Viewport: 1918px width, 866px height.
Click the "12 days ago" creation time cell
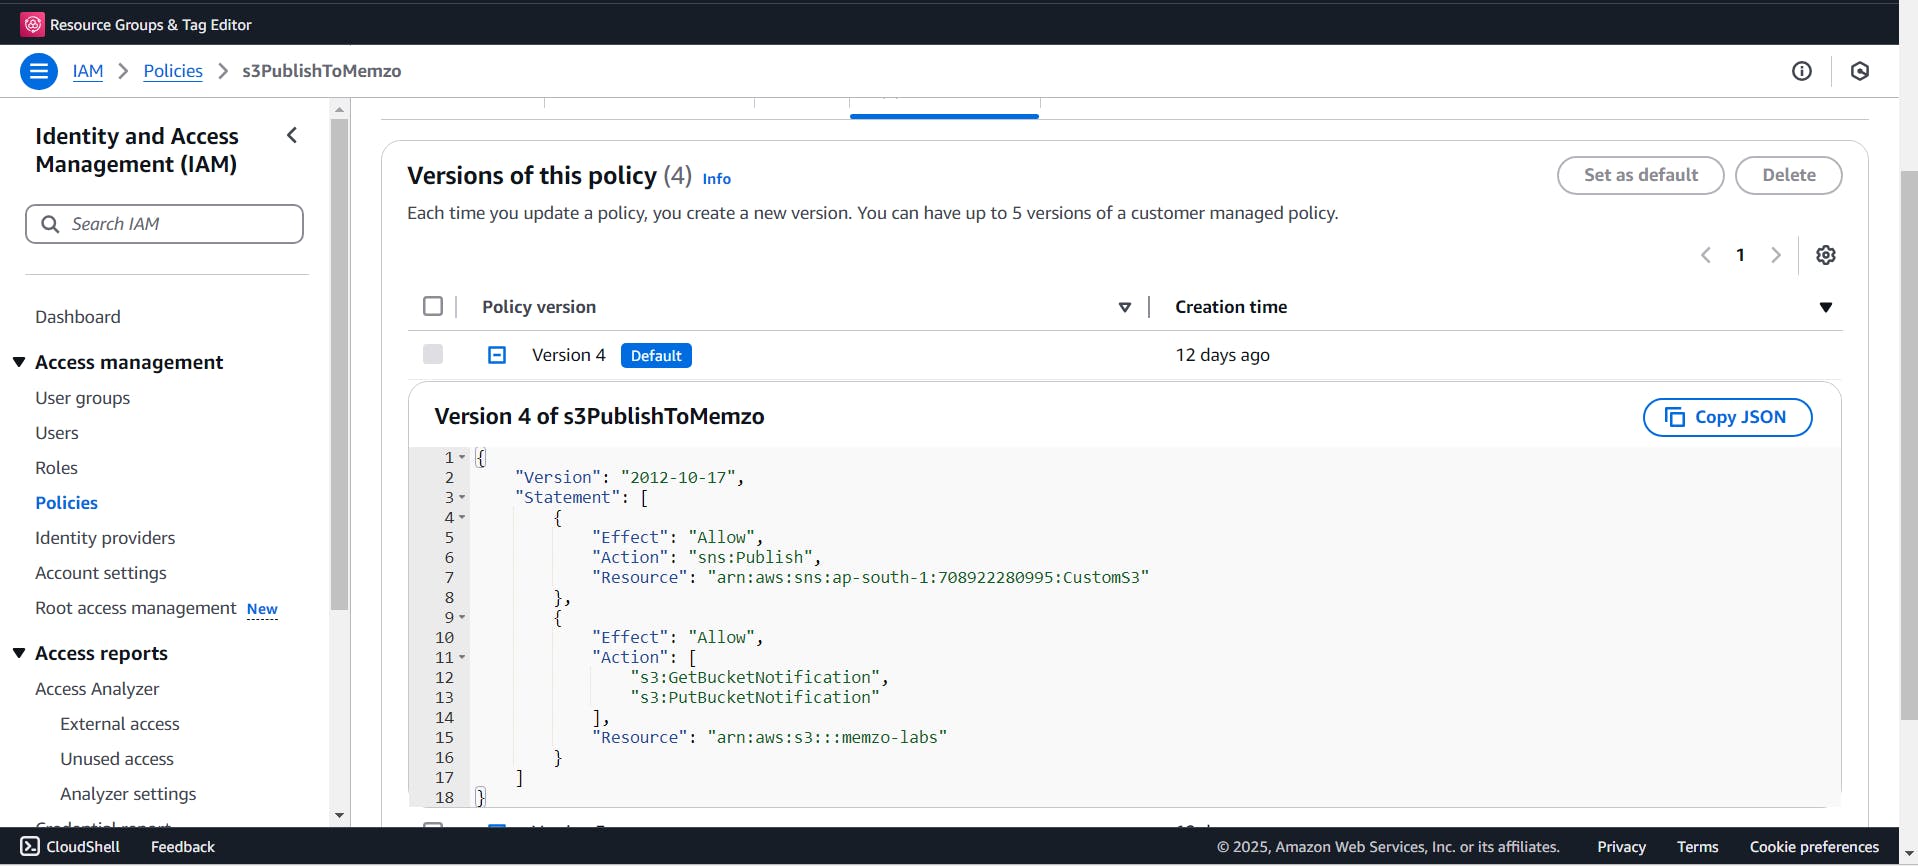1222,355
